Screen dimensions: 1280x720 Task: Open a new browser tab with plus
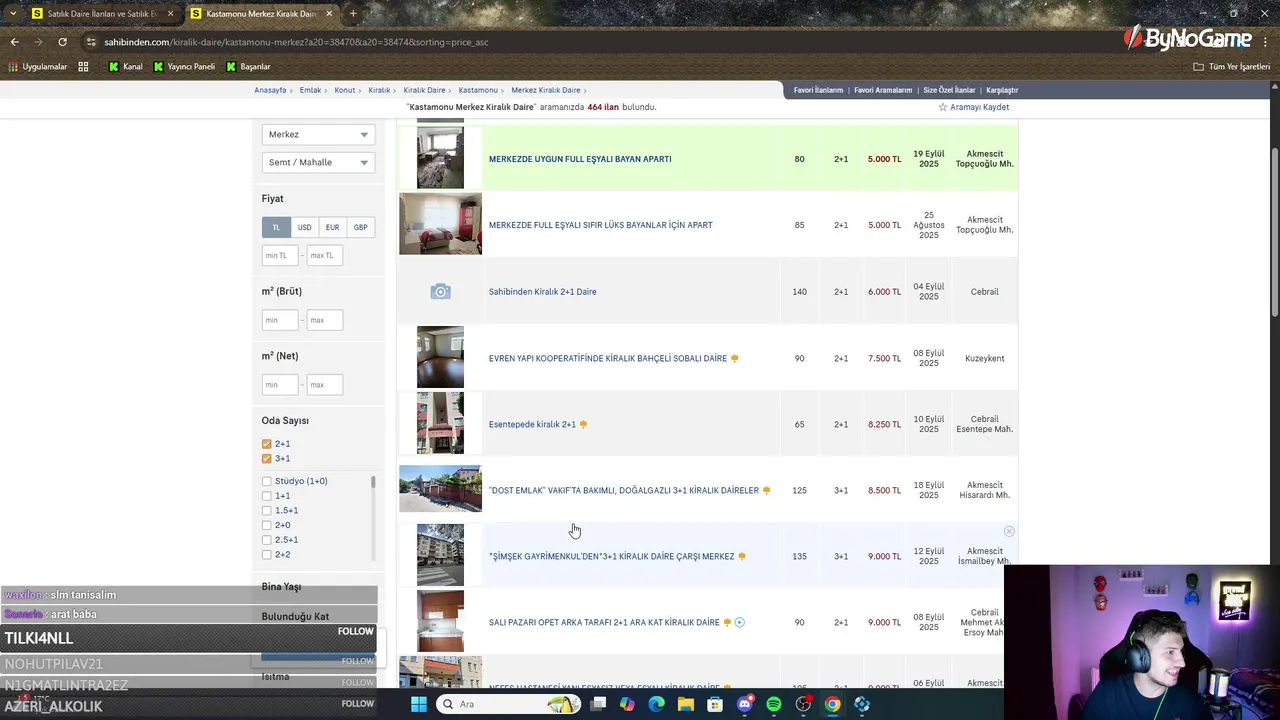(x=352, y=14)
